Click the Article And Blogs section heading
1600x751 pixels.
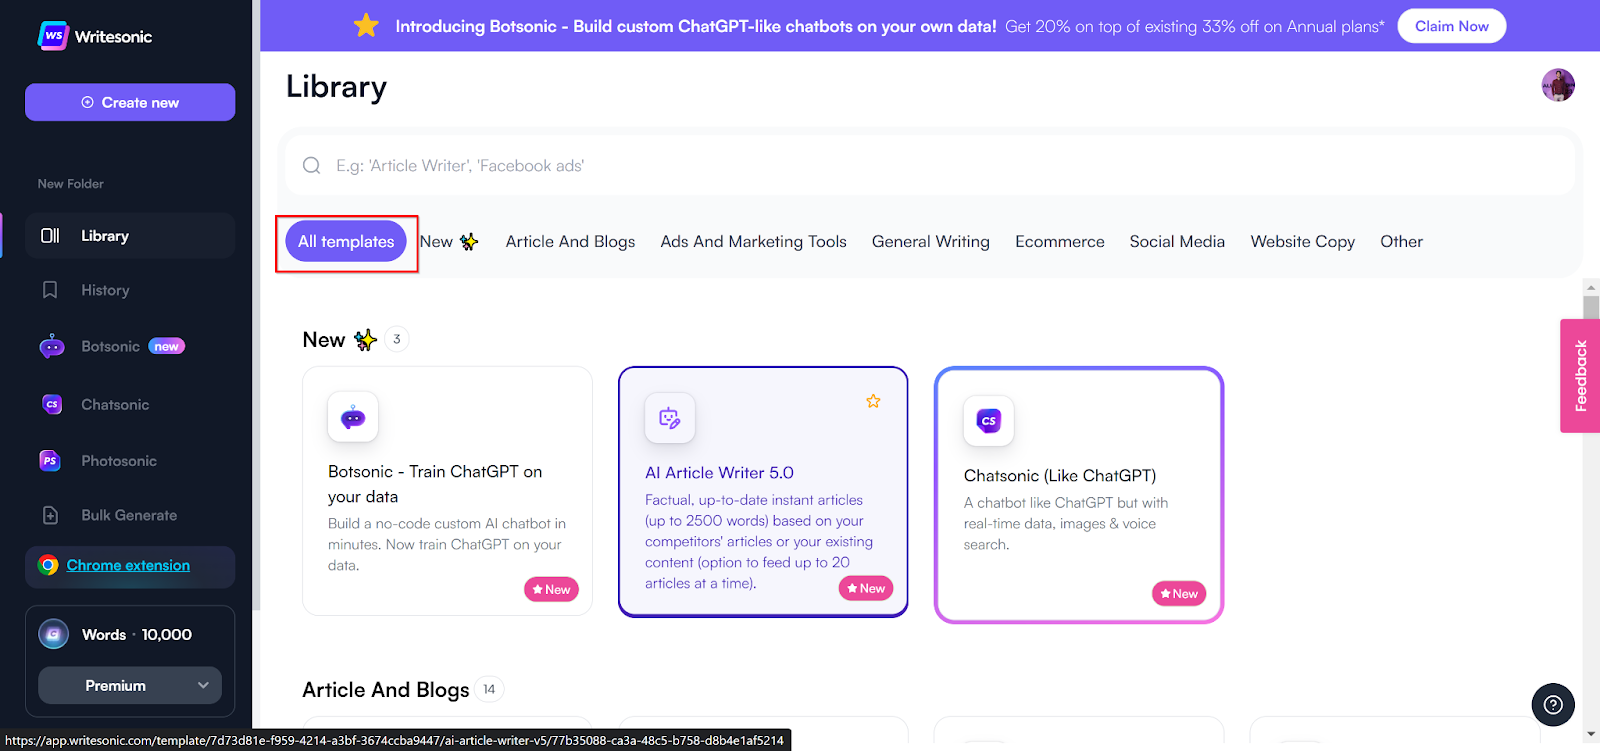(386, 690)
